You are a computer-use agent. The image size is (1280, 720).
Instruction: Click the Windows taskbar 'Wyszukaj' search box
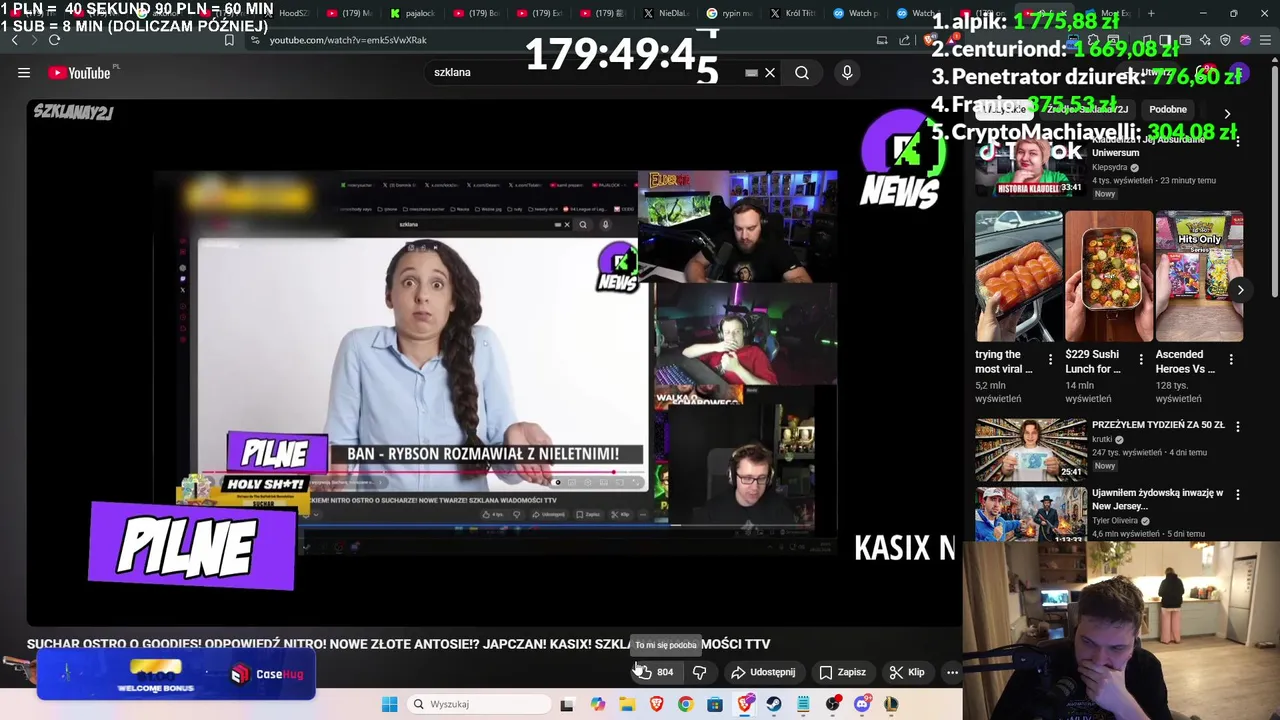(x=480, y=704)
